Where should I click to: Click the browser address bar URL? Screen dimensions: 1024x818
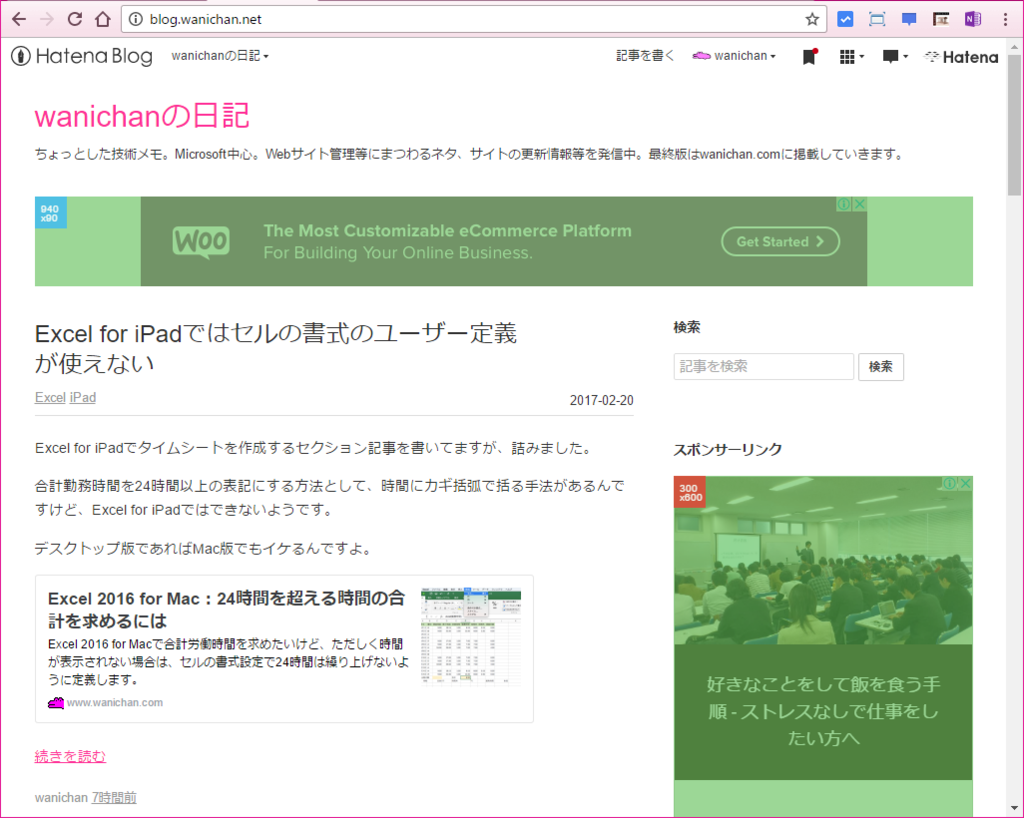coord(206,19)
